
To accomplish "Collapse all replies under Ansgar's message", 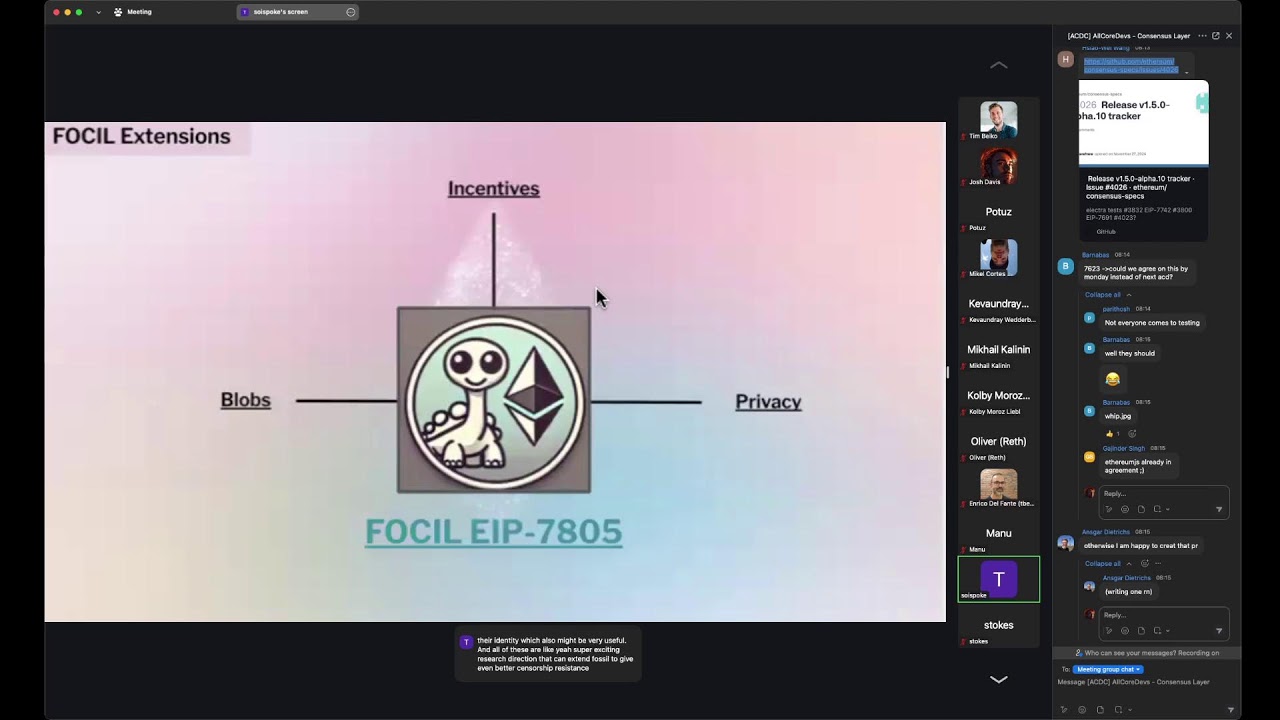I will coord(1108,563).
